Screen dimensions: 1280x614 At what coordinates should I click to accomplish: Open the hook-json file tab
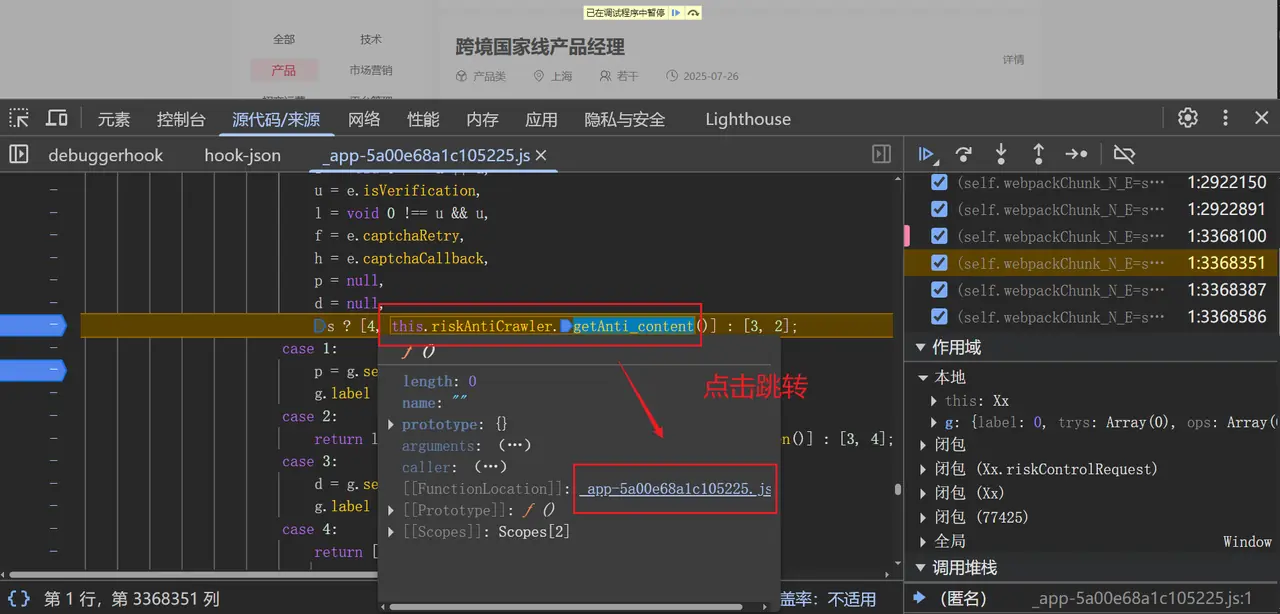click(242, 155)
